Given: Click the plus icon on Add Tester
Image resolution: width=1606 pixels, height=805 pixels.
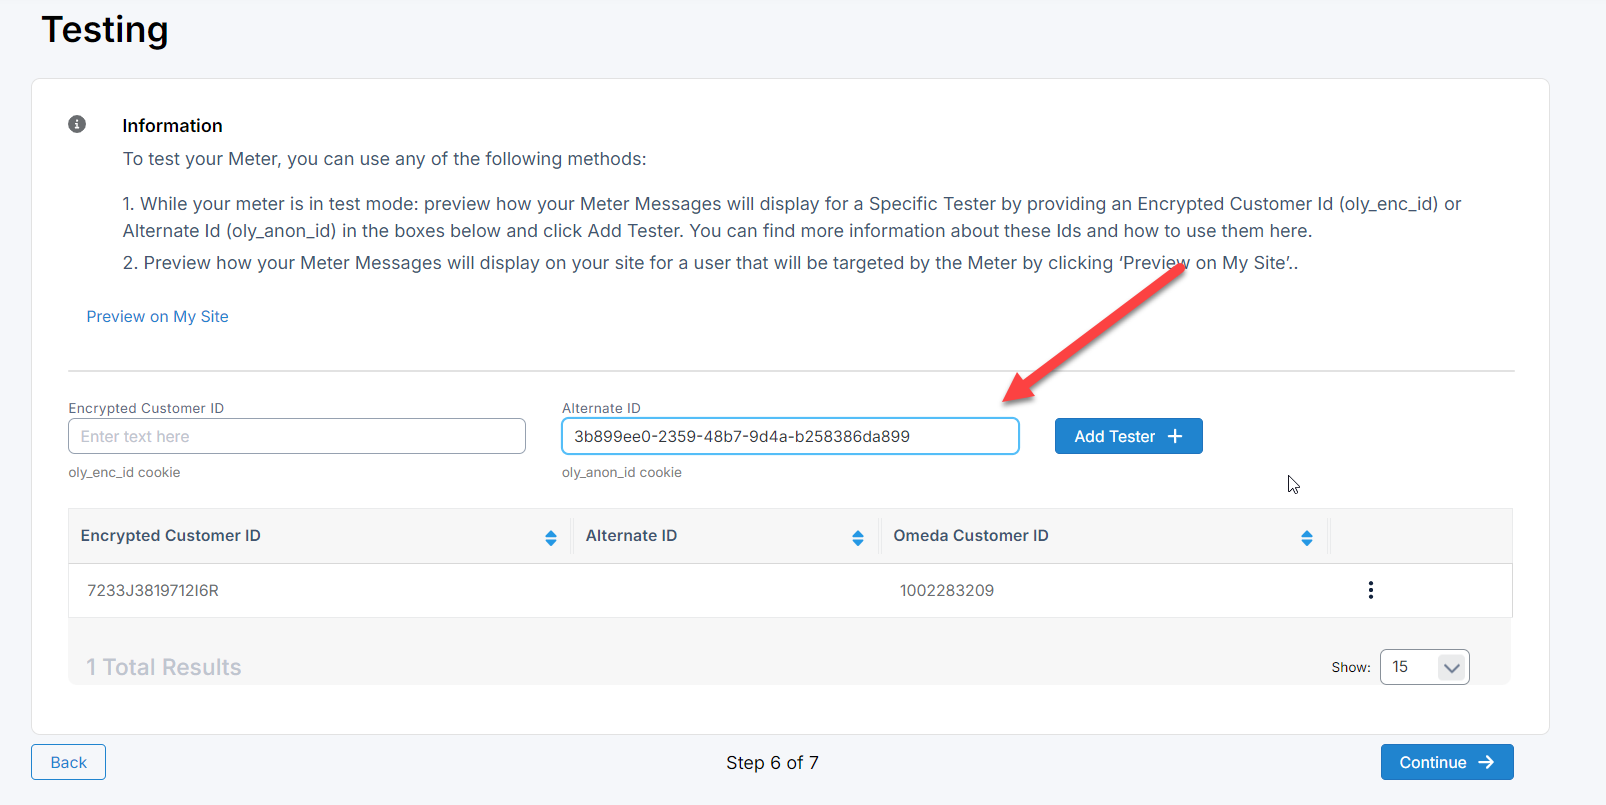Looking at the screenshot, I should [1175, 436].
